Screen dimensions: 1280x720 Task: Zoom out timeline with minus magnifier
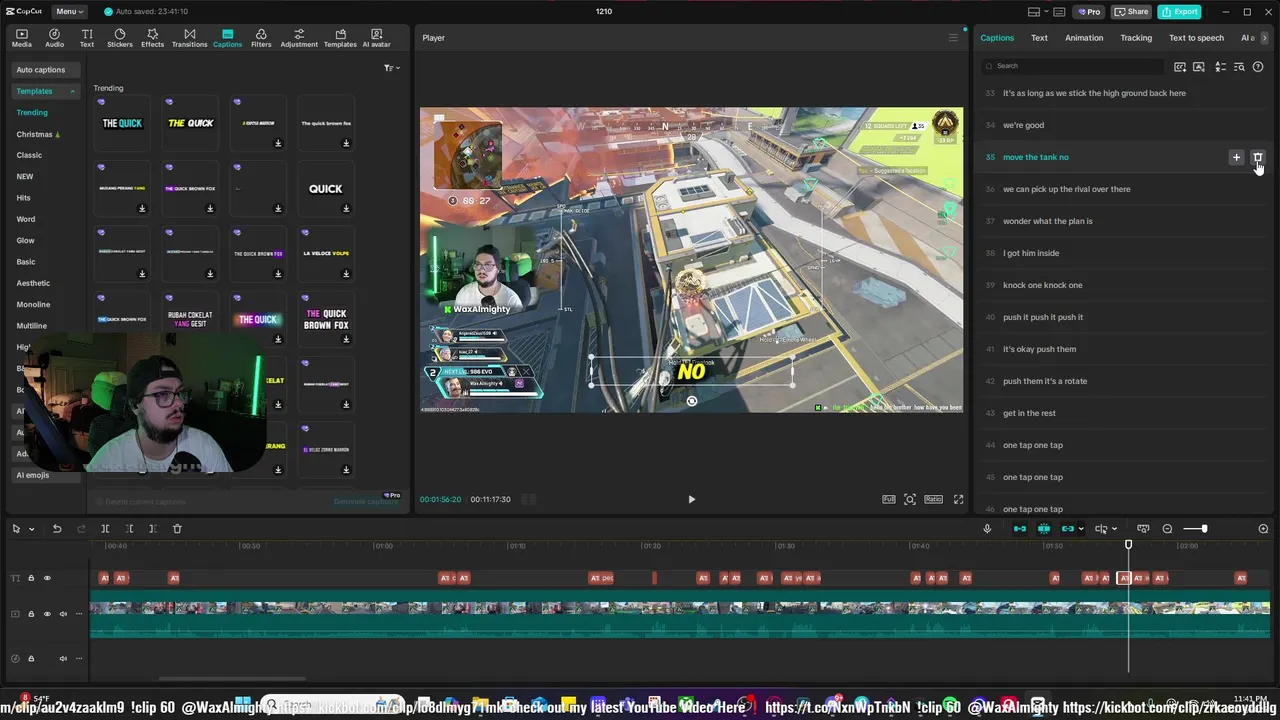1167,529
